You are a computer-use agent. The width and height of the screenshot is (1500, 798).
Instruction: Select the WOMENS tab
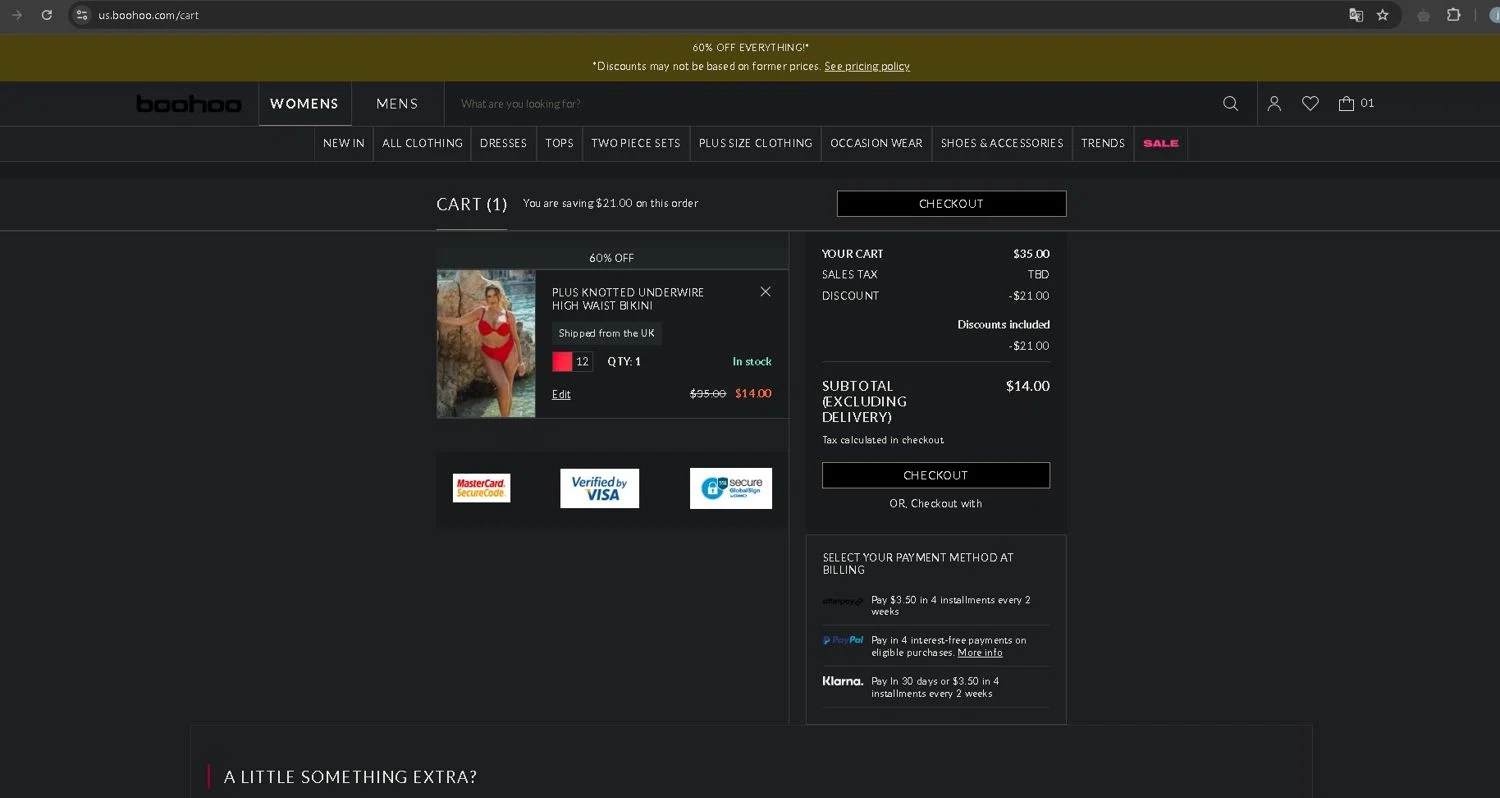click(x=305, y=104)
